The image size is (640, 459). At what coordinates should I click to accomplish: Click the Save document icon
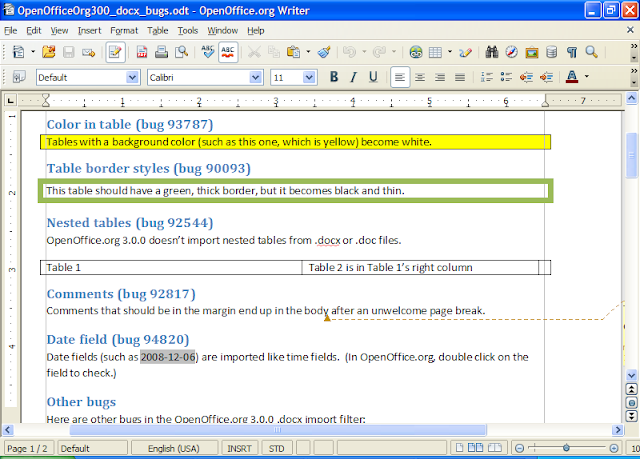pos(69,52)
